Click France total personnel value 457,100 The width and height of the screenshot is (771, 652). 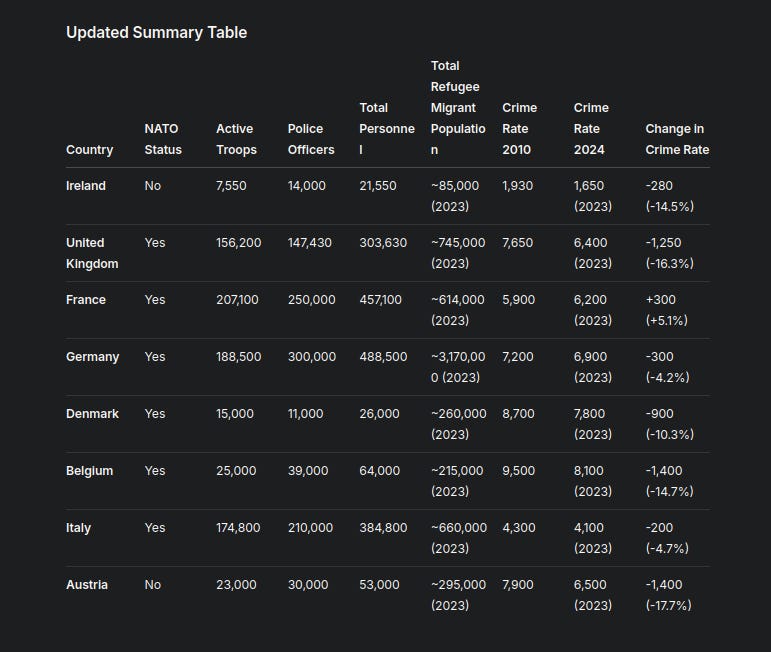pos(381,300)
